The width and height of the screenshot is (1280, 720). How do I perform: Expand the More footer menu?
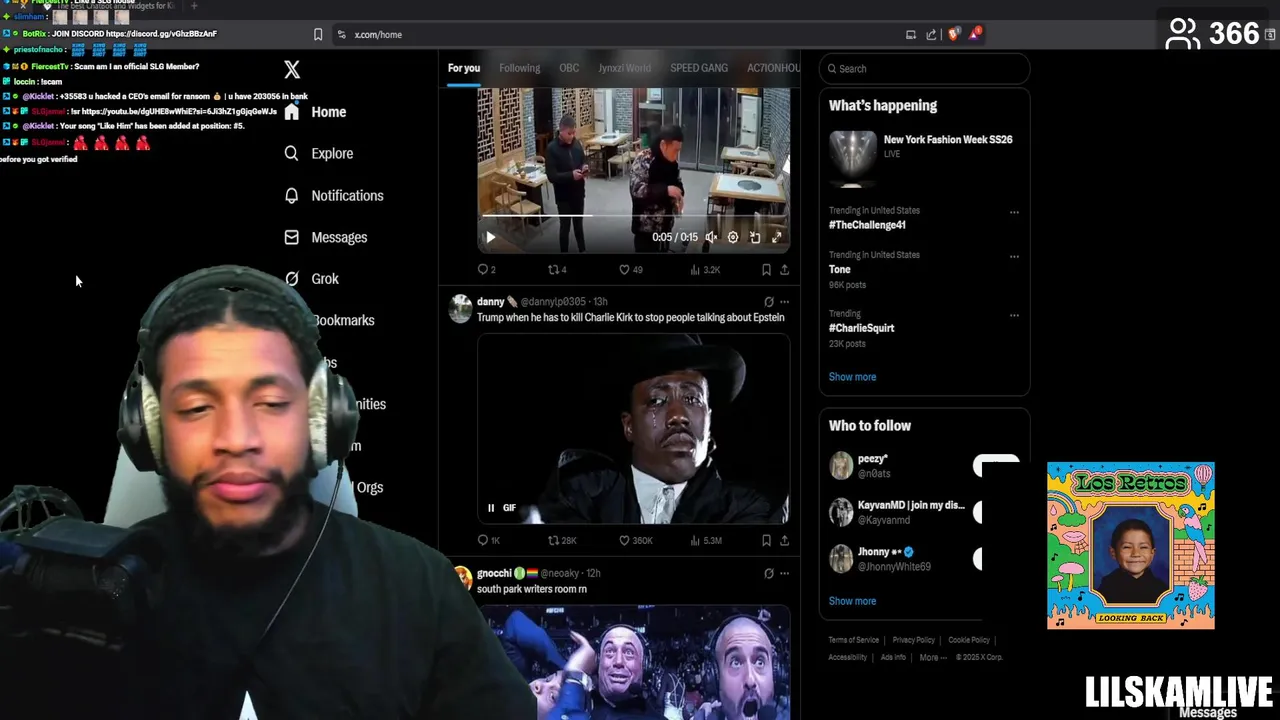pyautogui.click(x=933, y=657)
